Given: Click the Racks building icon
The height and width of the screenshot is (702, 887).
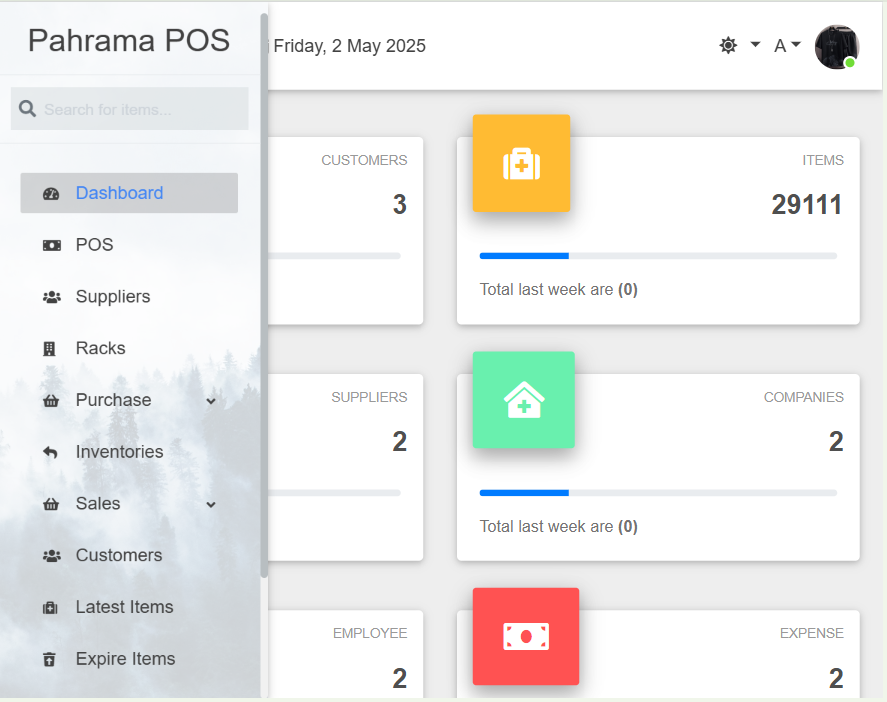Looking at the screenshot, I should 50,349.
